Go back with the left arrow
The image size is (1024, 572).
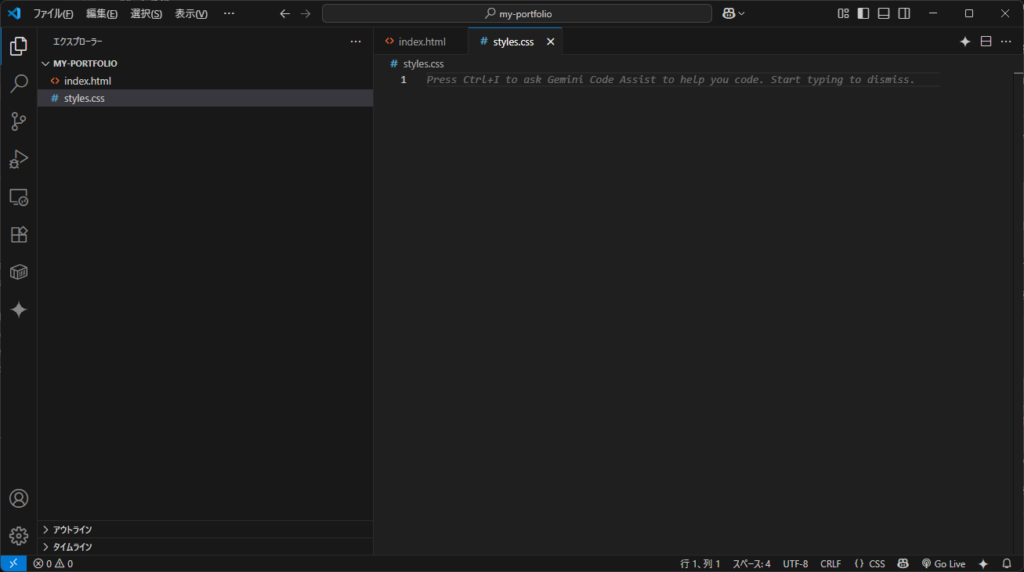285,13
